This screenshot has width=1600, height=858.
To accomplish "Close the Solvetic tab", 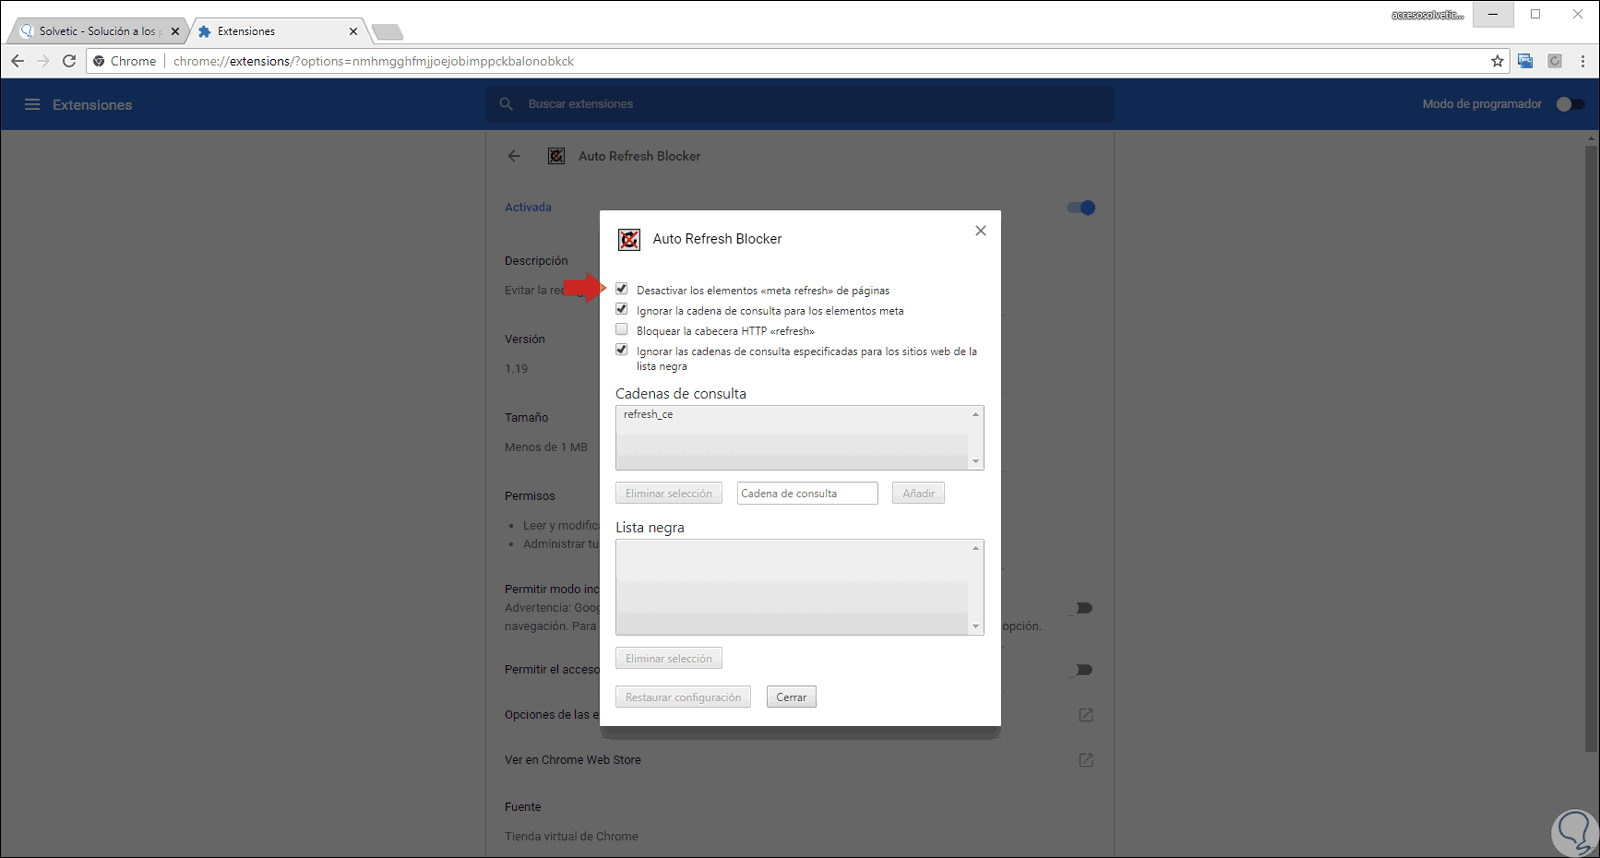I will [x=175, y=31].
